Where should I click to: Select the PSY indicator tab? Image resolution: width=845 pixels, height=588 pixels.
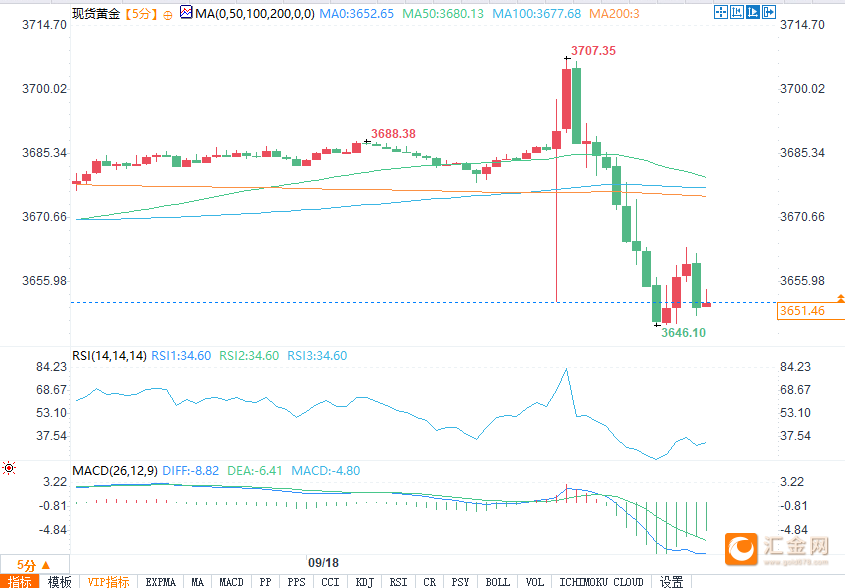click(460, 582)
